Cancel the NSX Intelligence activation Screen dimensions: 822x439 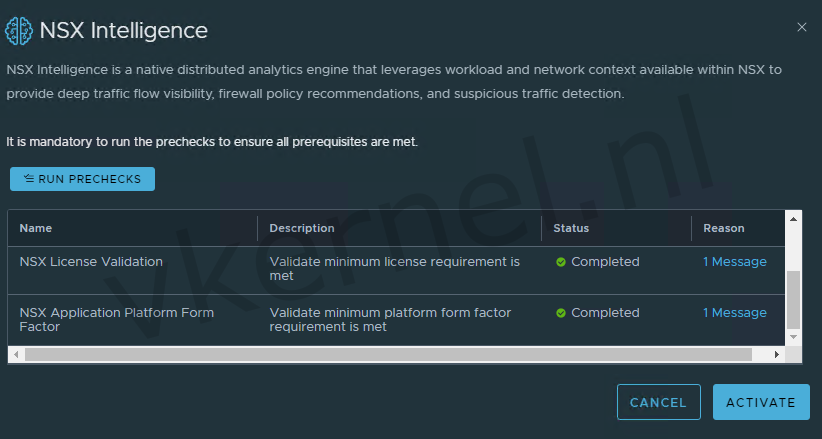coord(658,402)
